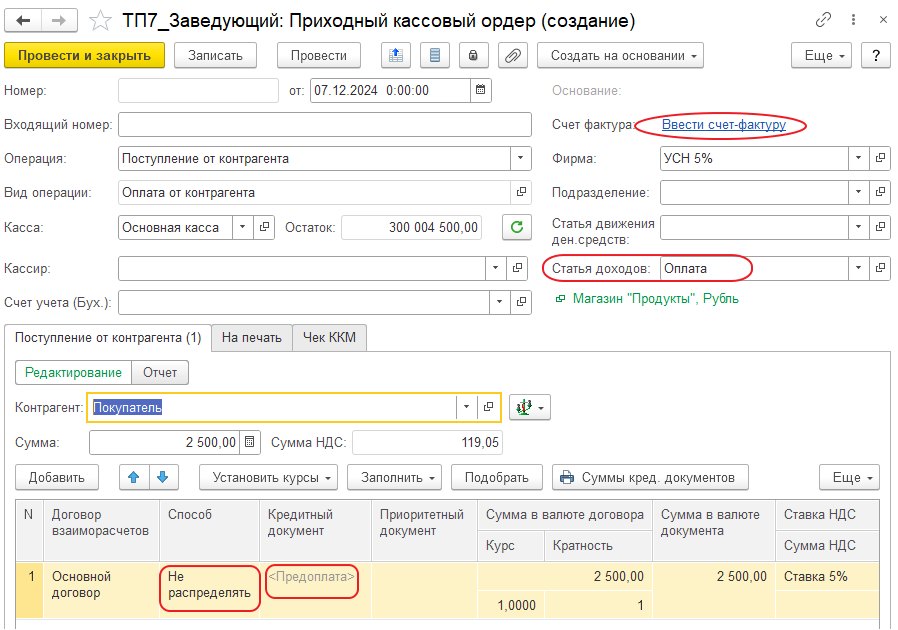Open the Фирма item with its open icon
This screenshot has width=898, height=630.
pyautogui.click(x=880, y=158)
